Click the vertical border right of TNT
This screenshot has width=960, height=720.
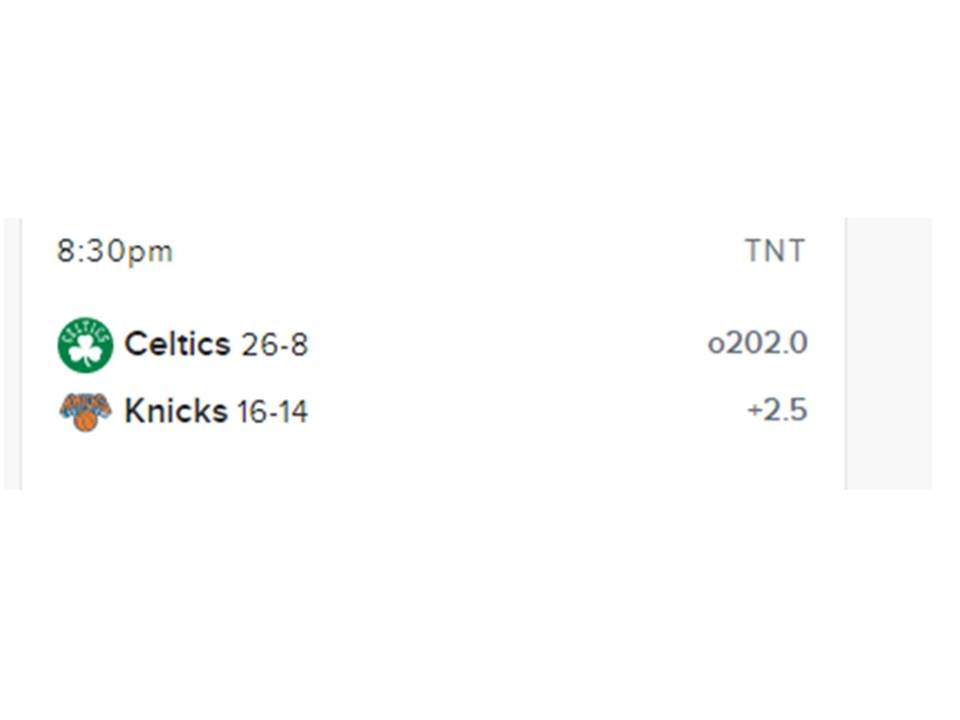coord(846,353)
